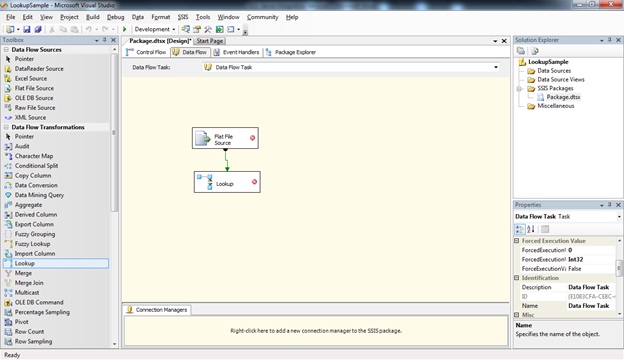This screenshot has width=624, height=360.
Task: Switch to Control Flow tab
Action: tap(146, 52)
